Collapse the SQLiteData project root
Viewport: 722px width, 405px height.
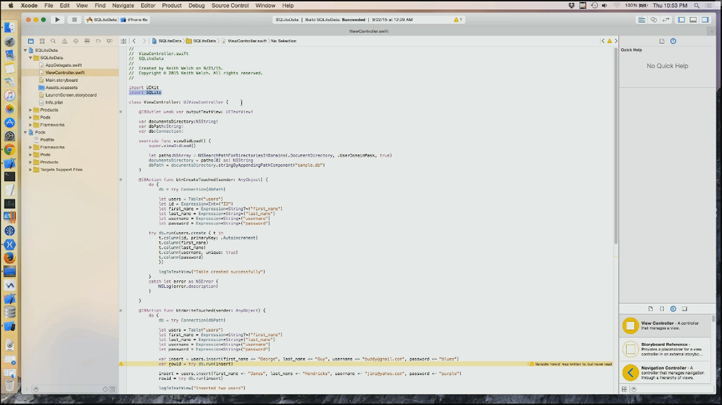[x=26, y=50]
